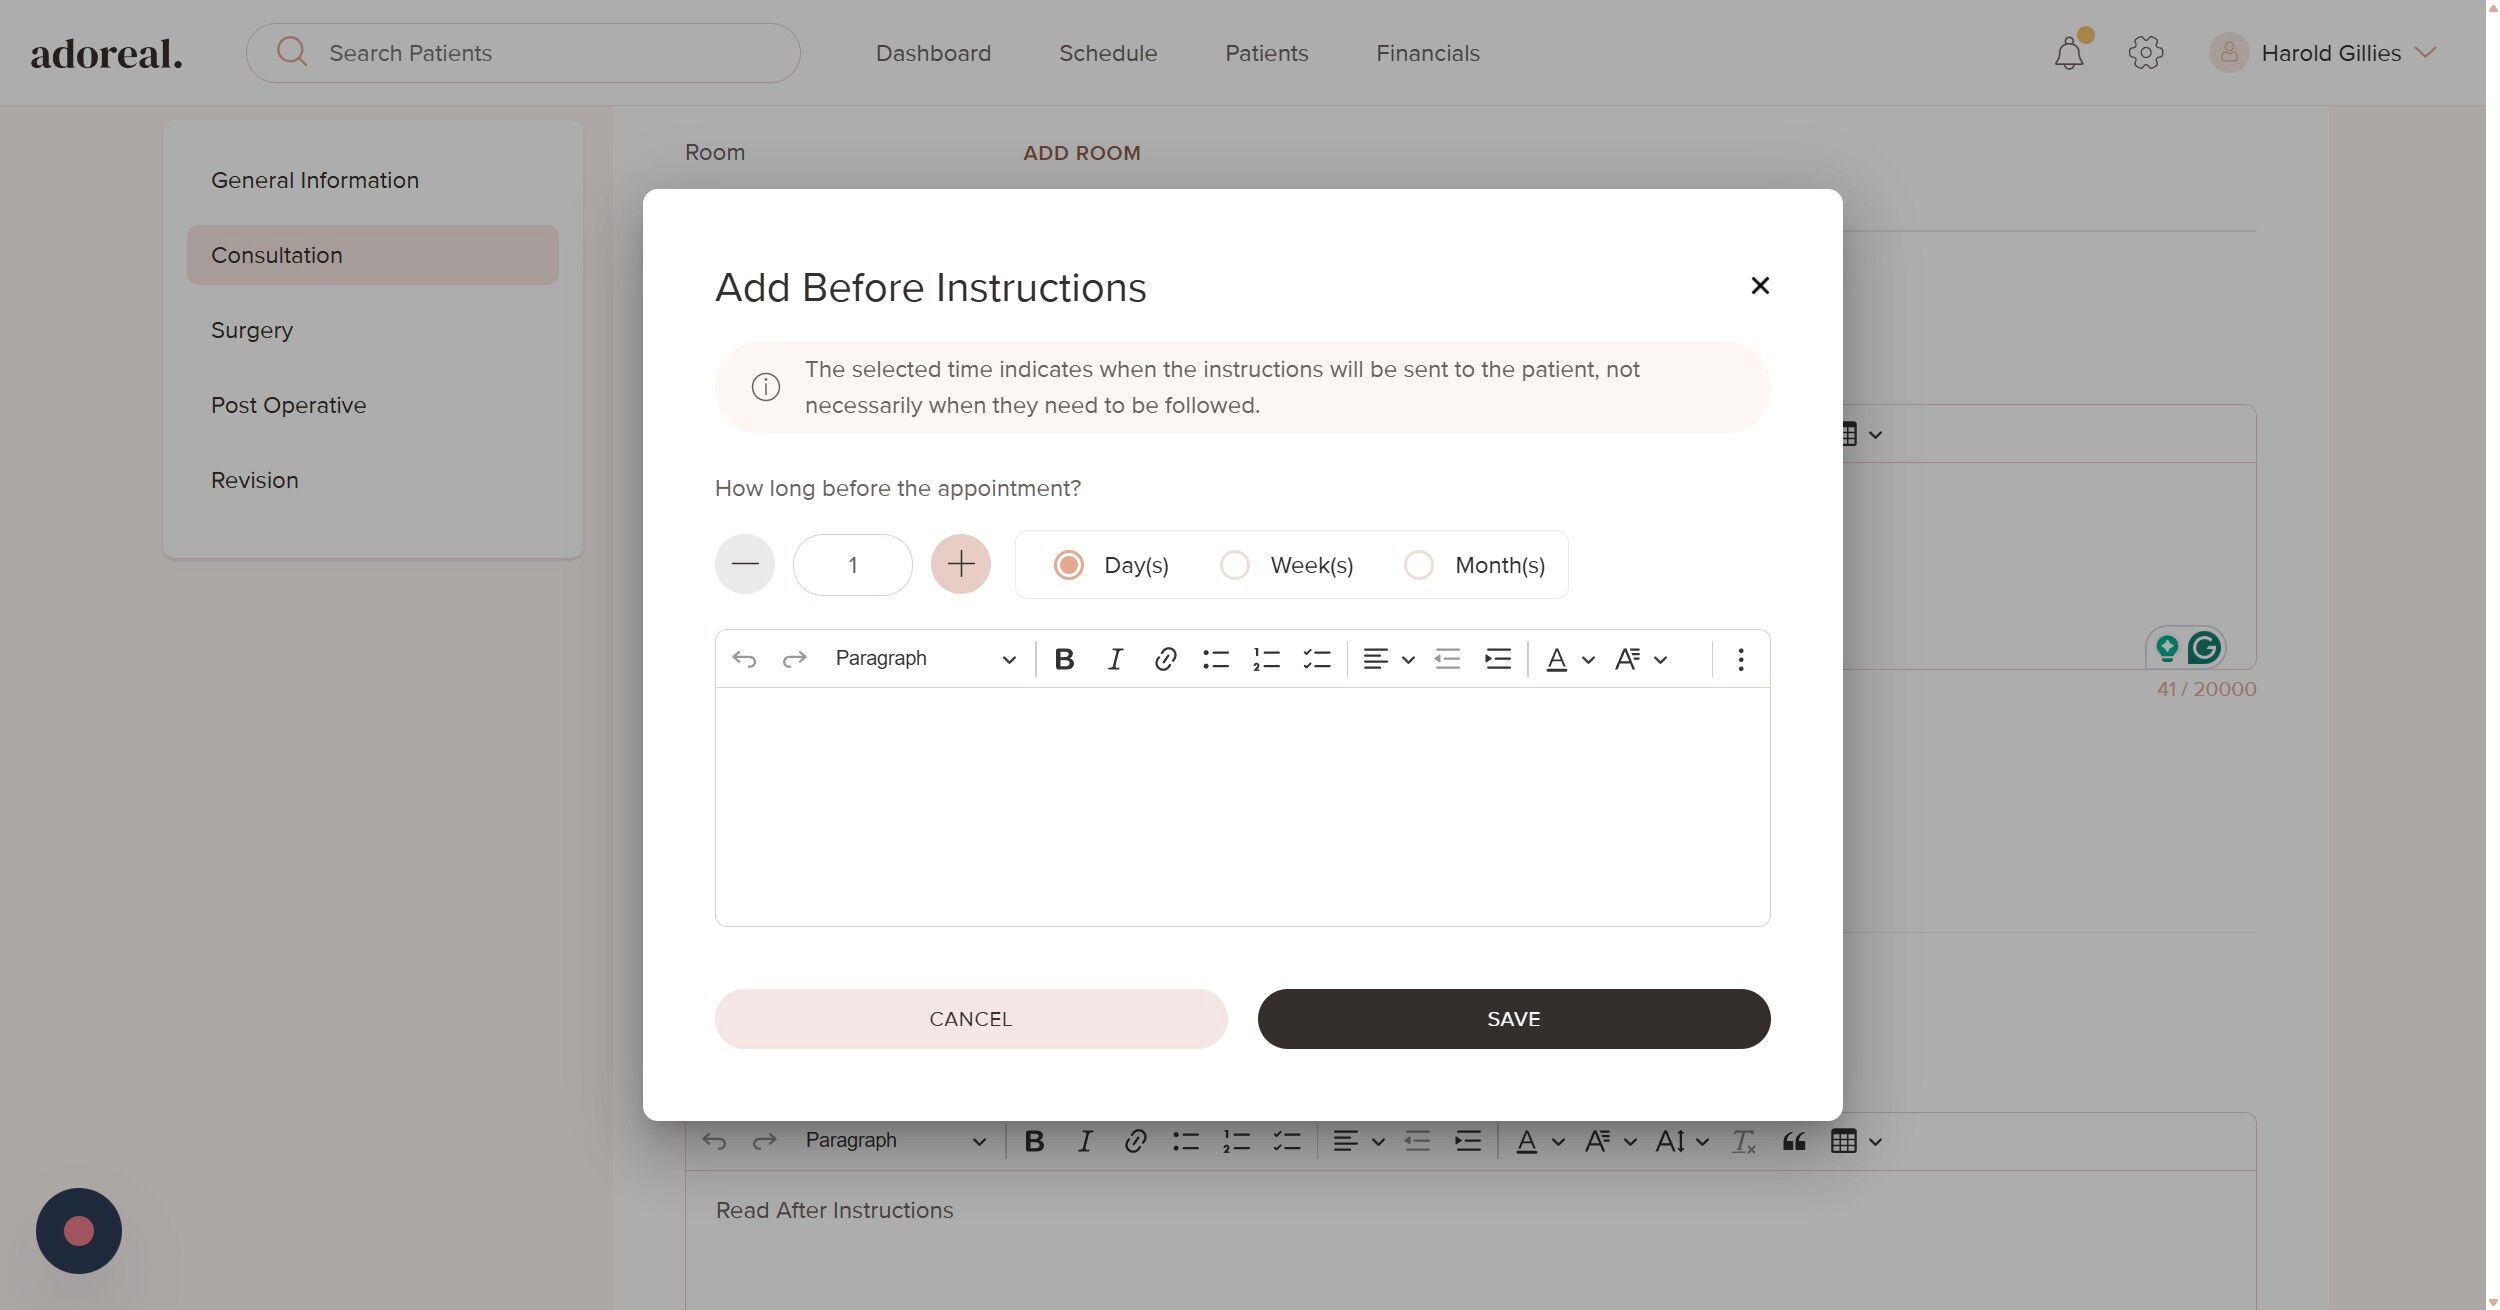Click the Bold icon in modal editor
This screenshot has height=1310, width=2500.
pos(1064,659)
